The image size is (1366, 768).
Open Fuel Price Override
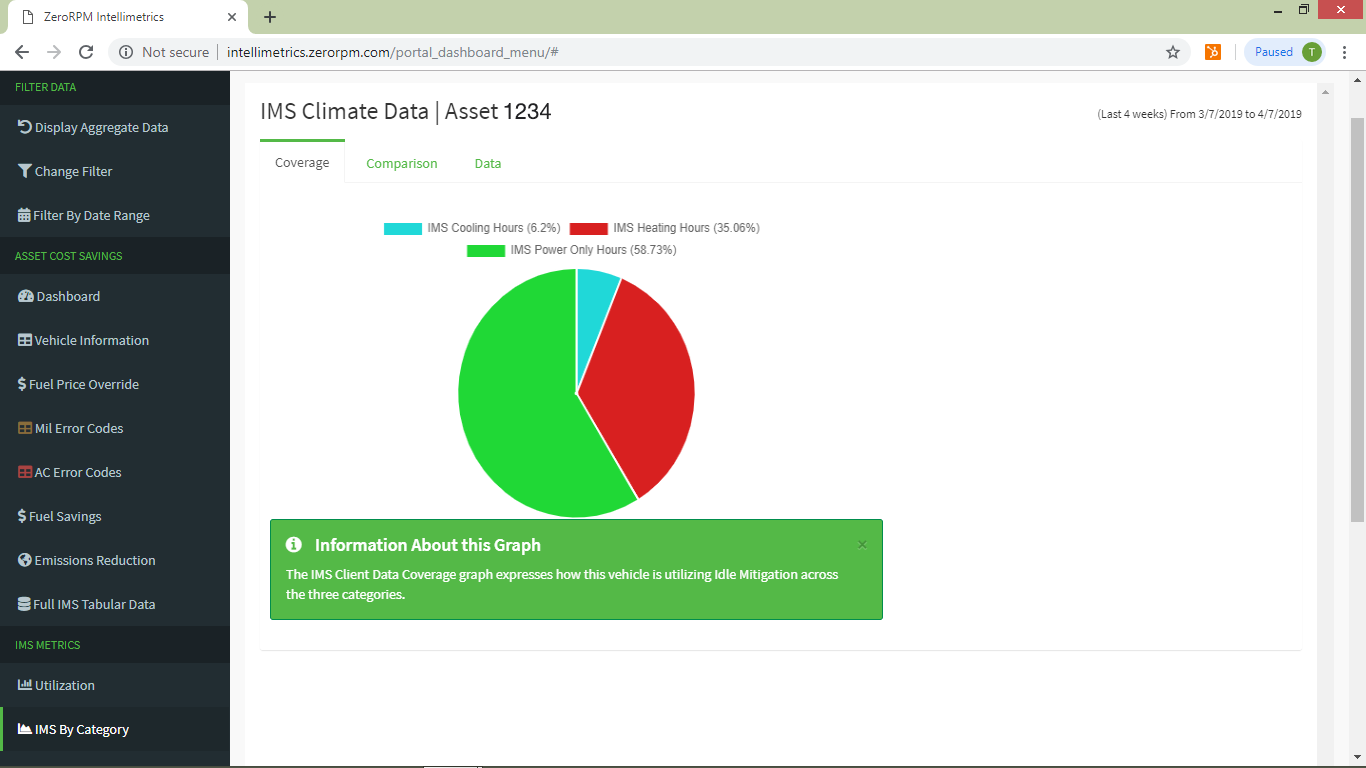(x=115, y=384)
